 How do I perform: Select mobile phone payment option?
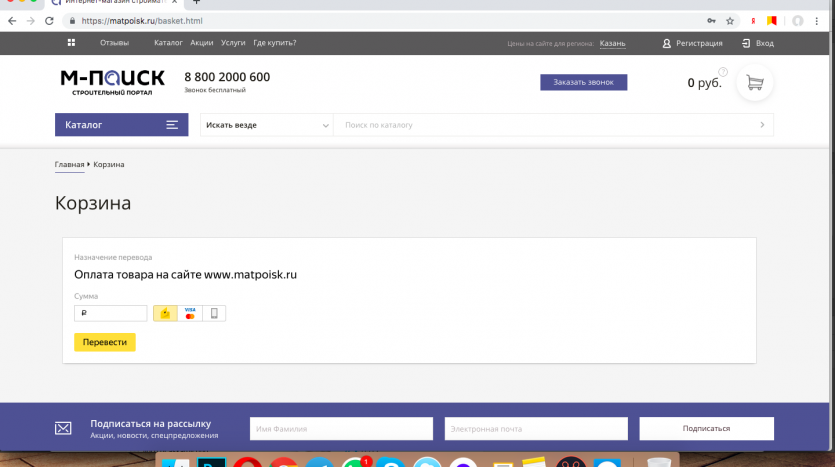[x=214, y=313]
